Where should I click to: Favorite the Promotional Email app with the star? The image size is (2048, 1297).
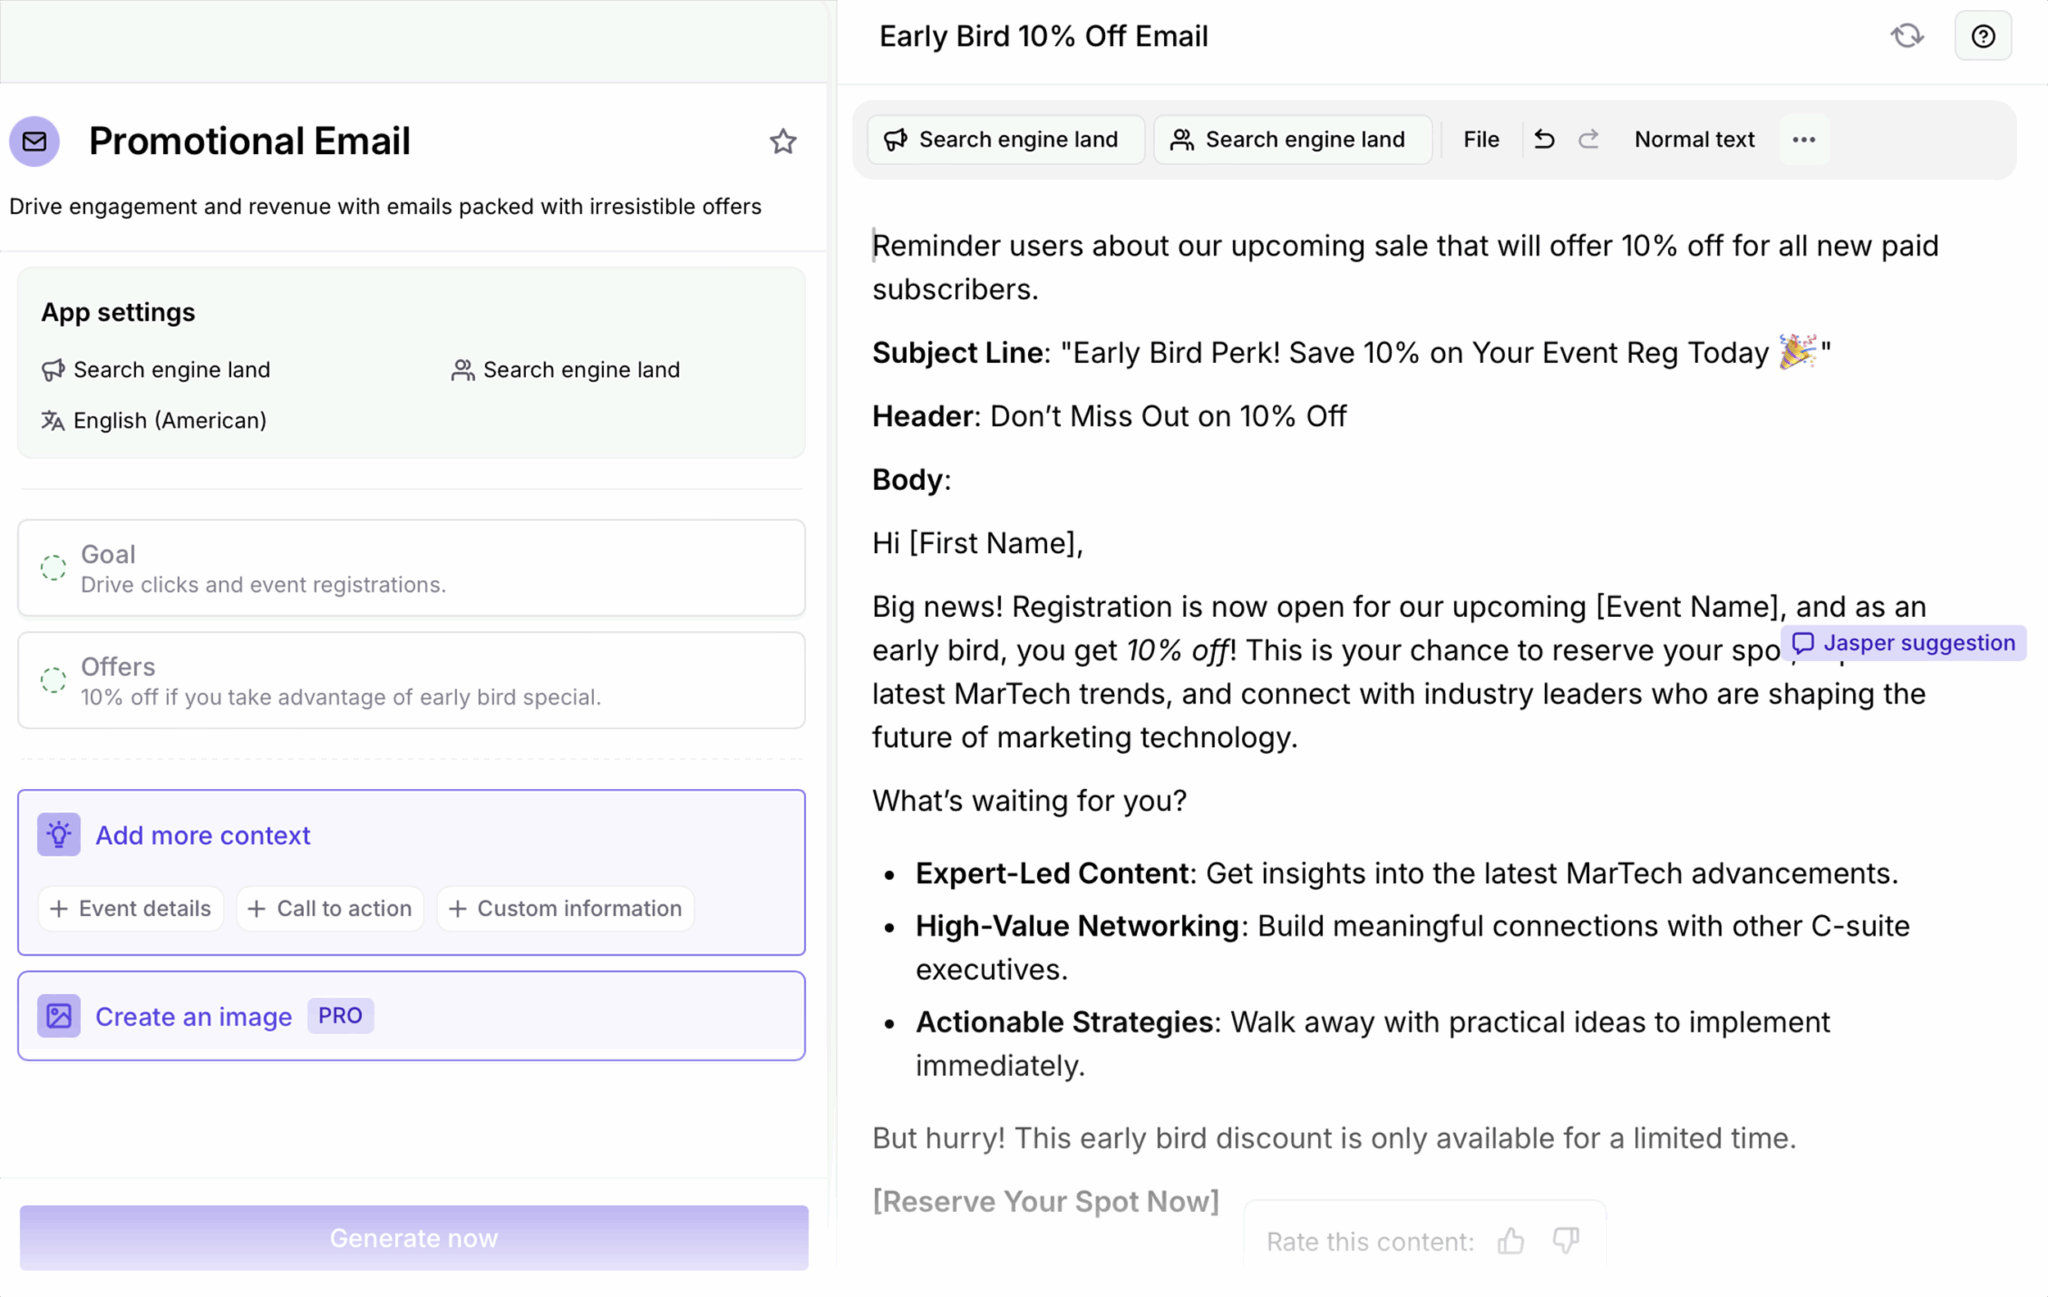click(783, 141)
